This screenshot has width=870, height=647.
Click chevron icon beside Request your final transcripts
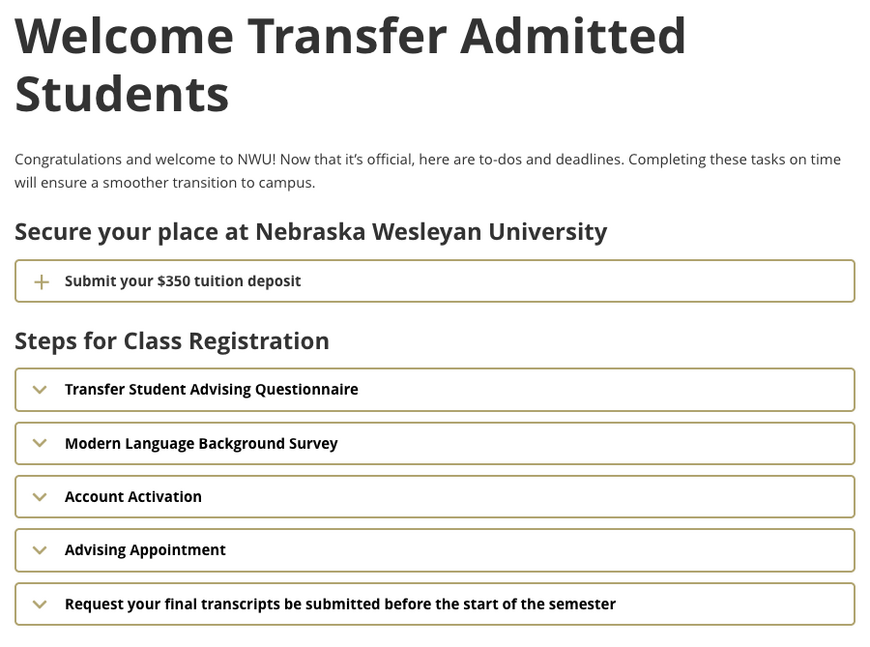pos(40,604)
